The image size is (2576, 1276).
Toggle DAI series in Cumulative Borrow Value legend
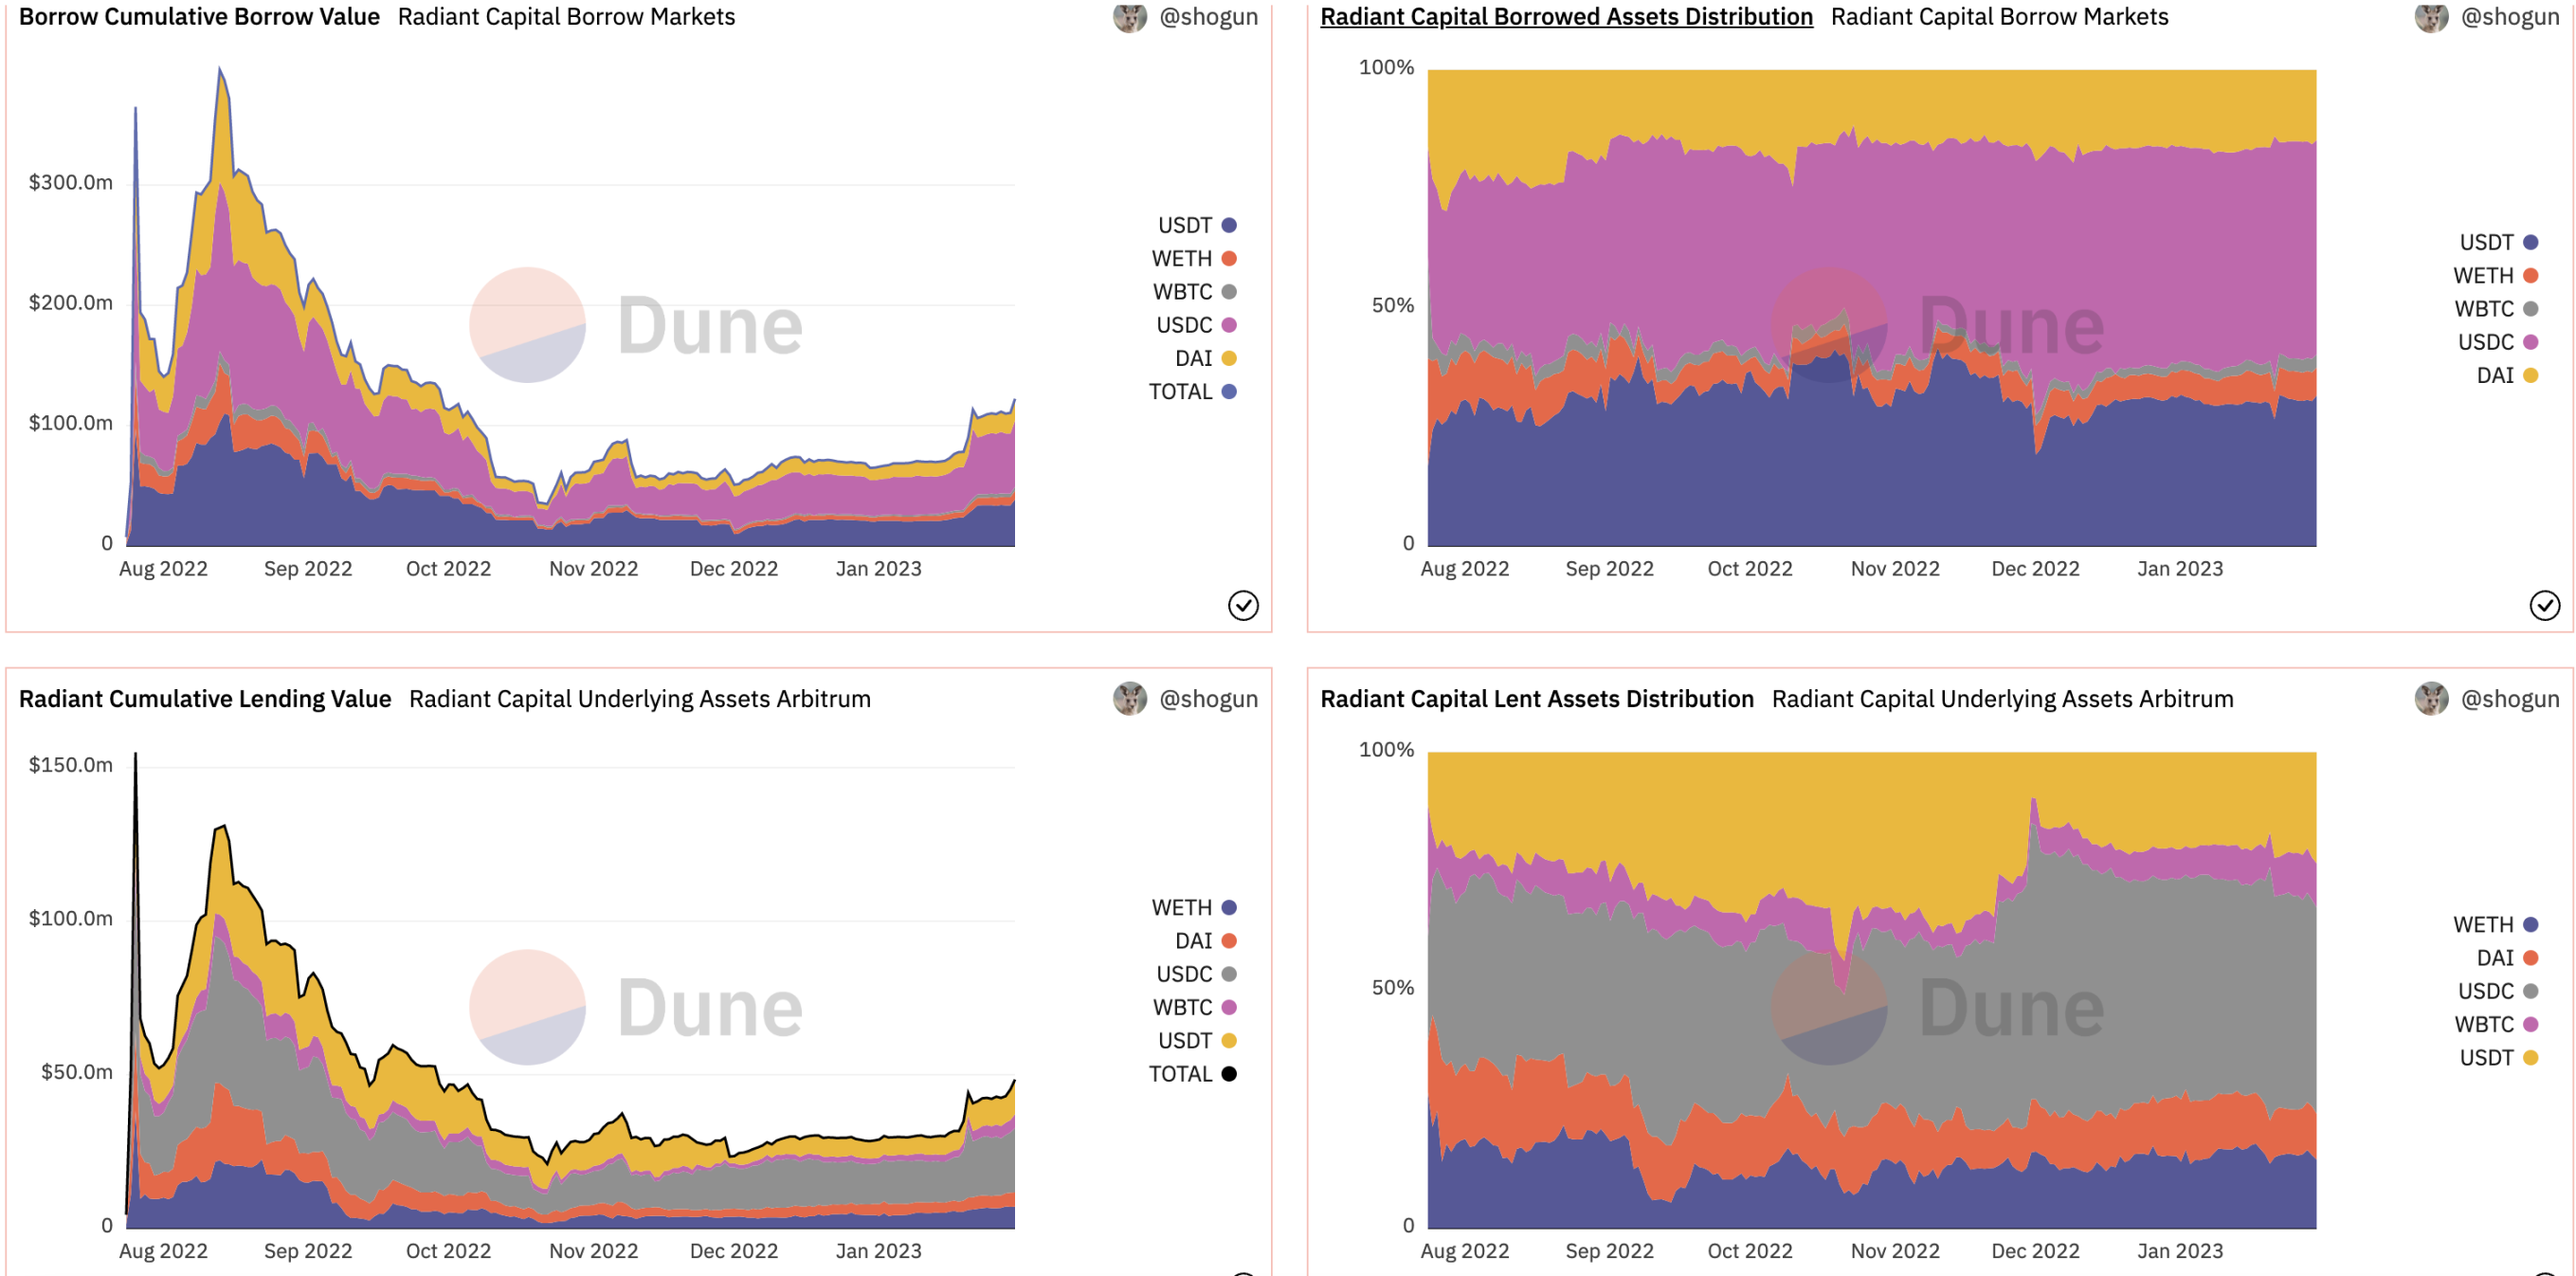(1205, 358)
